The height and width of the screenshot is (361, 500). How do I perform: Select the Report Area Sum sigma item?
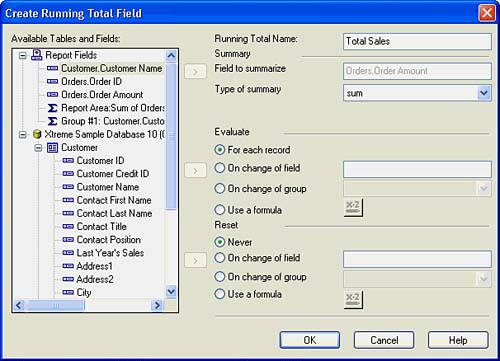click(x=106, y=108)
